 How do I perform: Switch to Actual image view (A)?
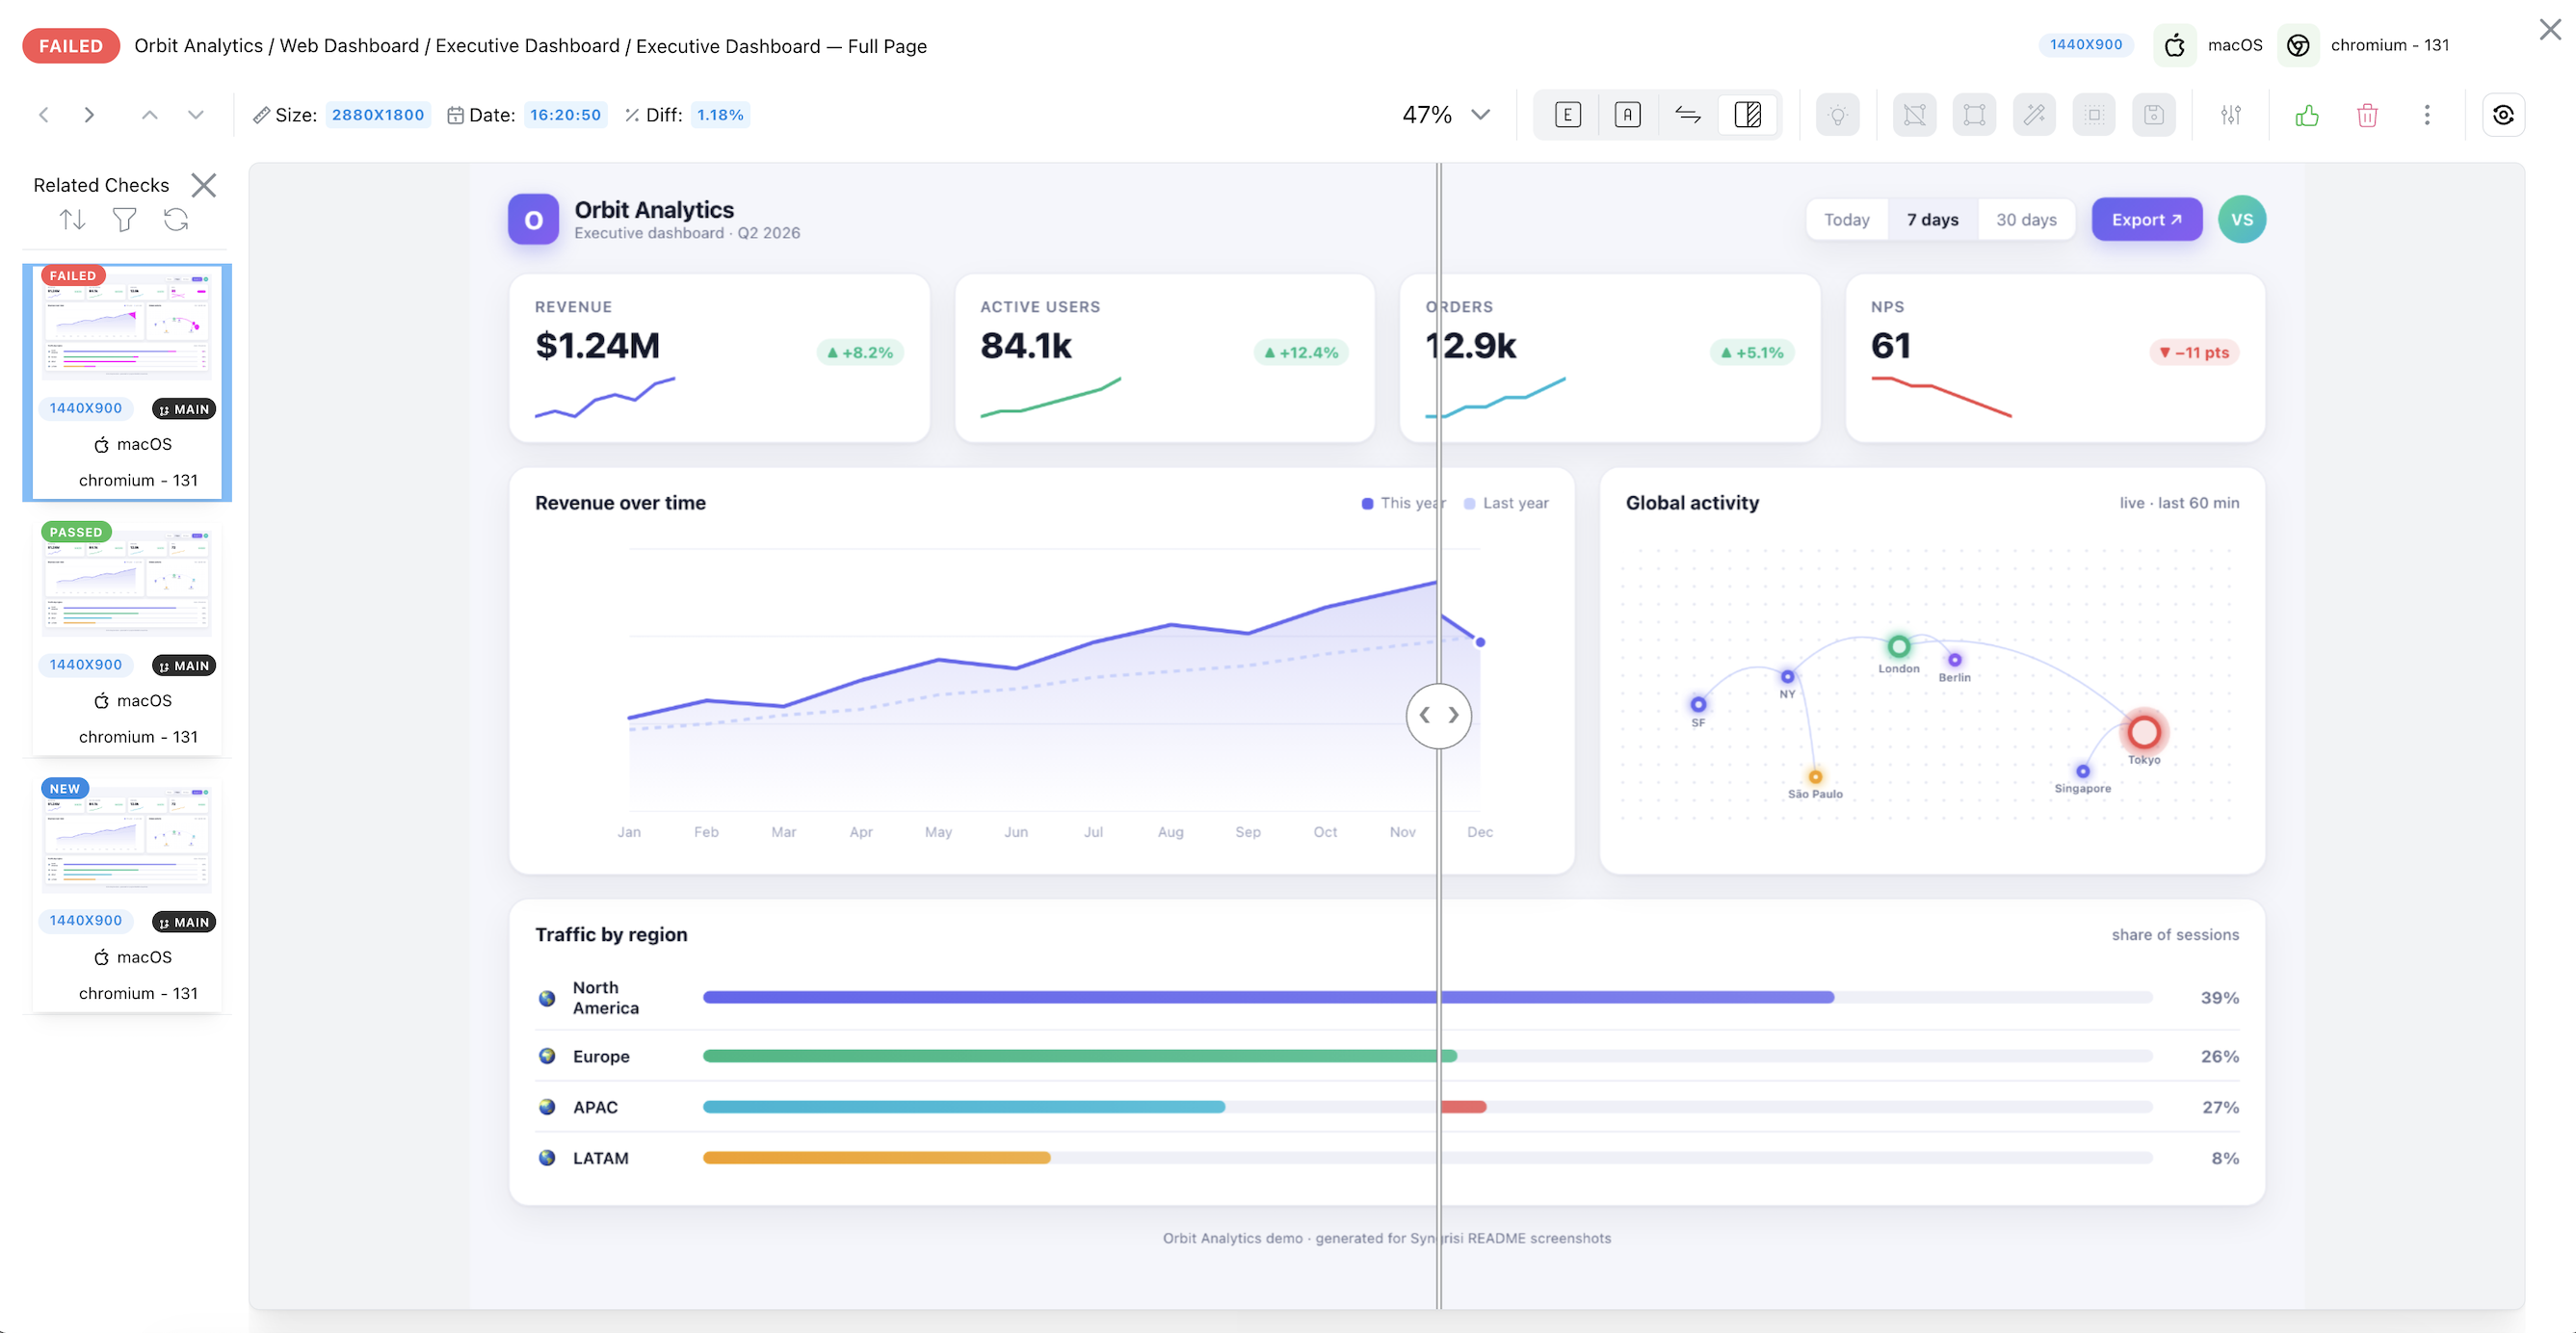[1627, 115]
